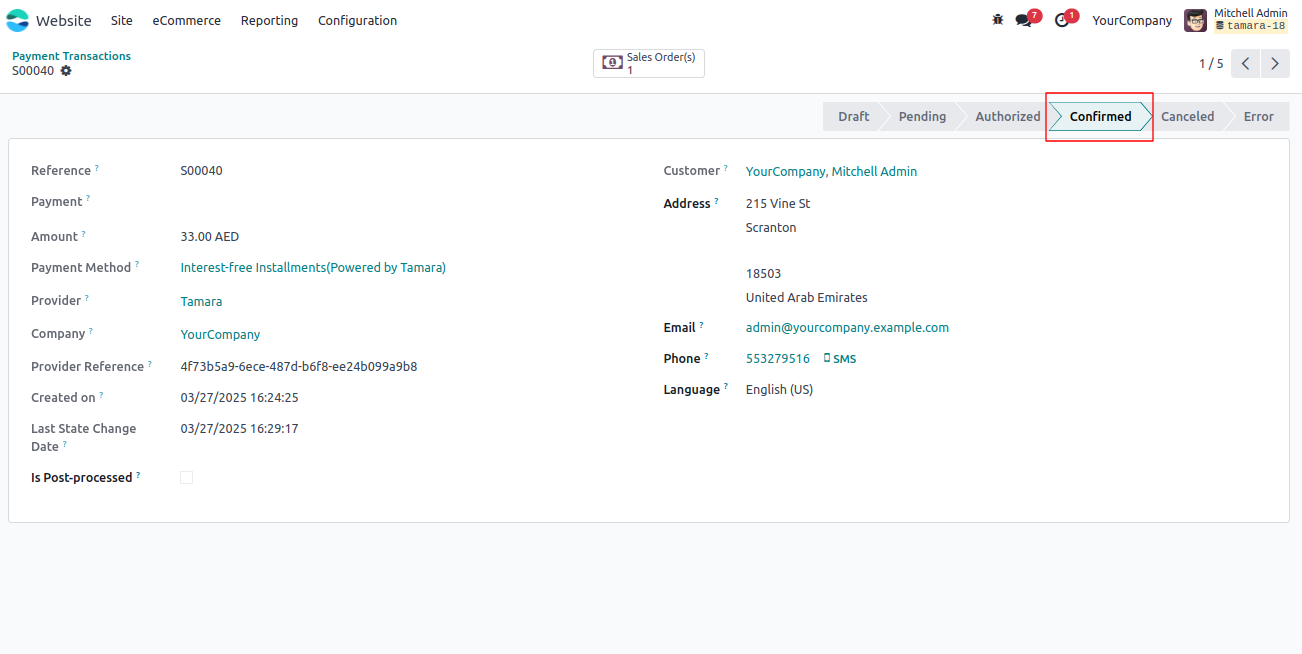Select the Canceled status stage

click(1187, 116)
